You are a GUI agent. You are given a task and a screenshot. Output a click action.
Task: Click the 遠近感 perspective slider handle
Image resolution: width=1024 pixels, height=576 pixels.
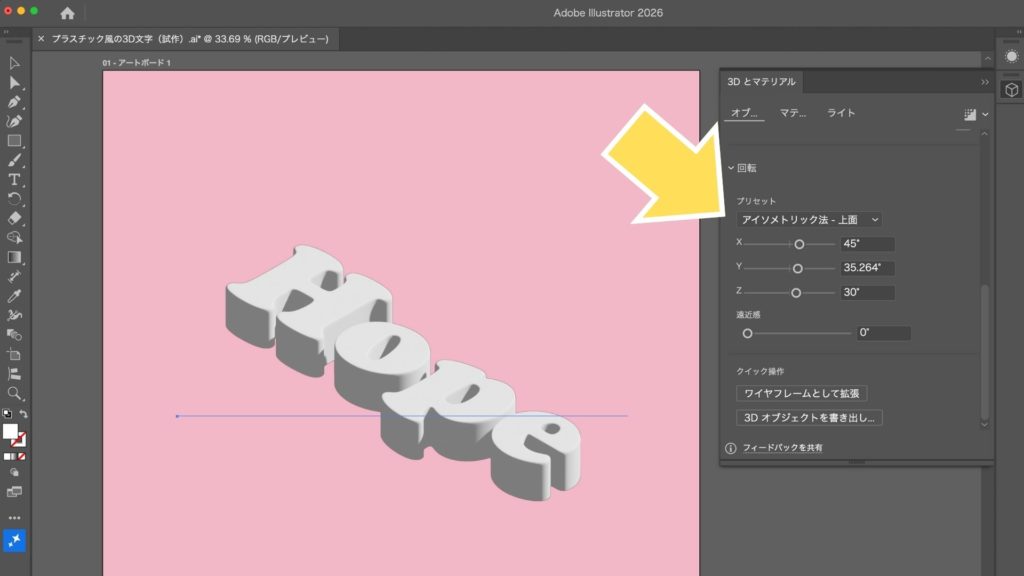(747, 333)
